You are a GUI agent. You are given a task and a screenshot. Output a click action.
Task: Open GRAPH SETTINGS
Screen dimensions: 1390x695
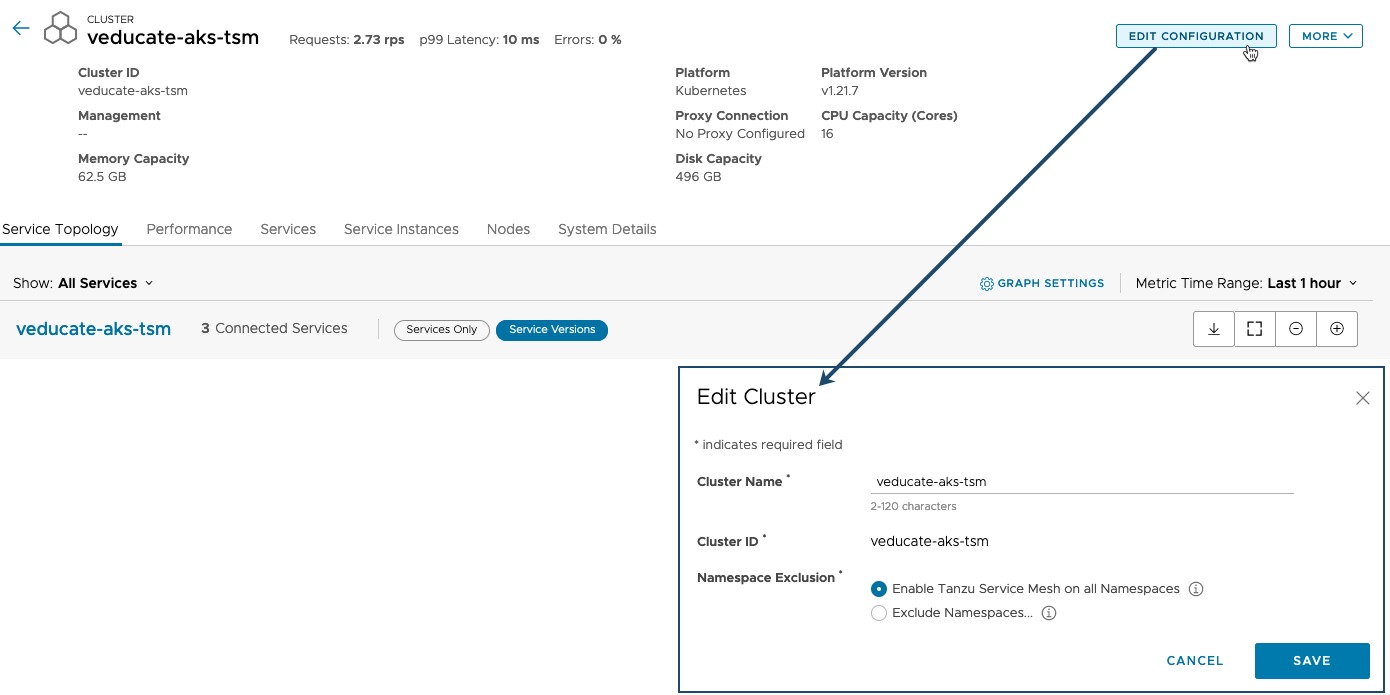coord(1042,284)
